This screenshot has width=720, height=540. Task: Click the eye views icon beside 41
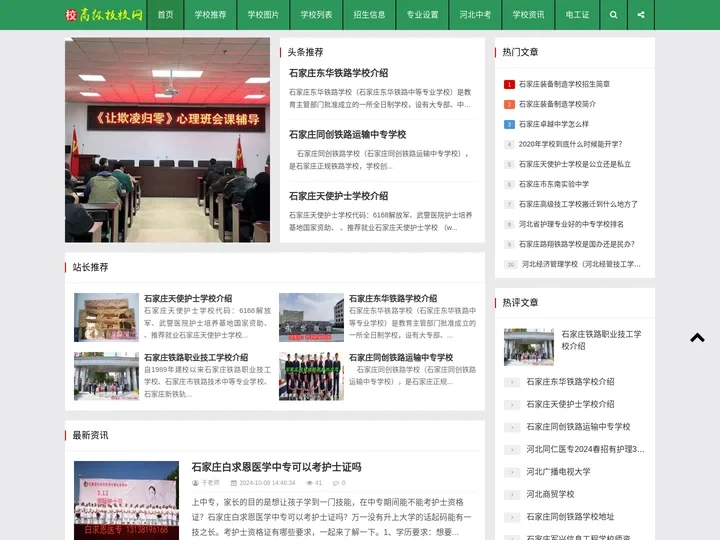[309, 483]
